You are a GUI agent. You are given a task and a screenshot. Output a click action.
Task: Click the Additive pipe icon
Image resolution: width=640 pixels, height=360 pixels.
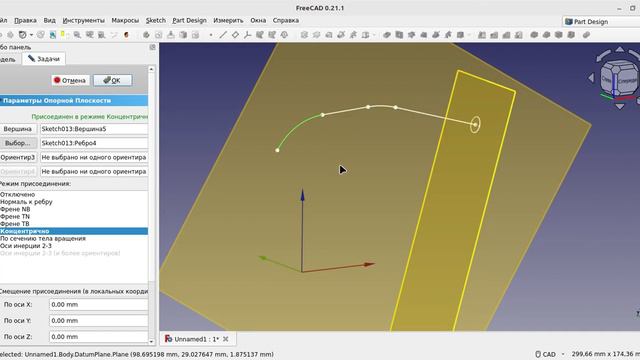(341, 35)
